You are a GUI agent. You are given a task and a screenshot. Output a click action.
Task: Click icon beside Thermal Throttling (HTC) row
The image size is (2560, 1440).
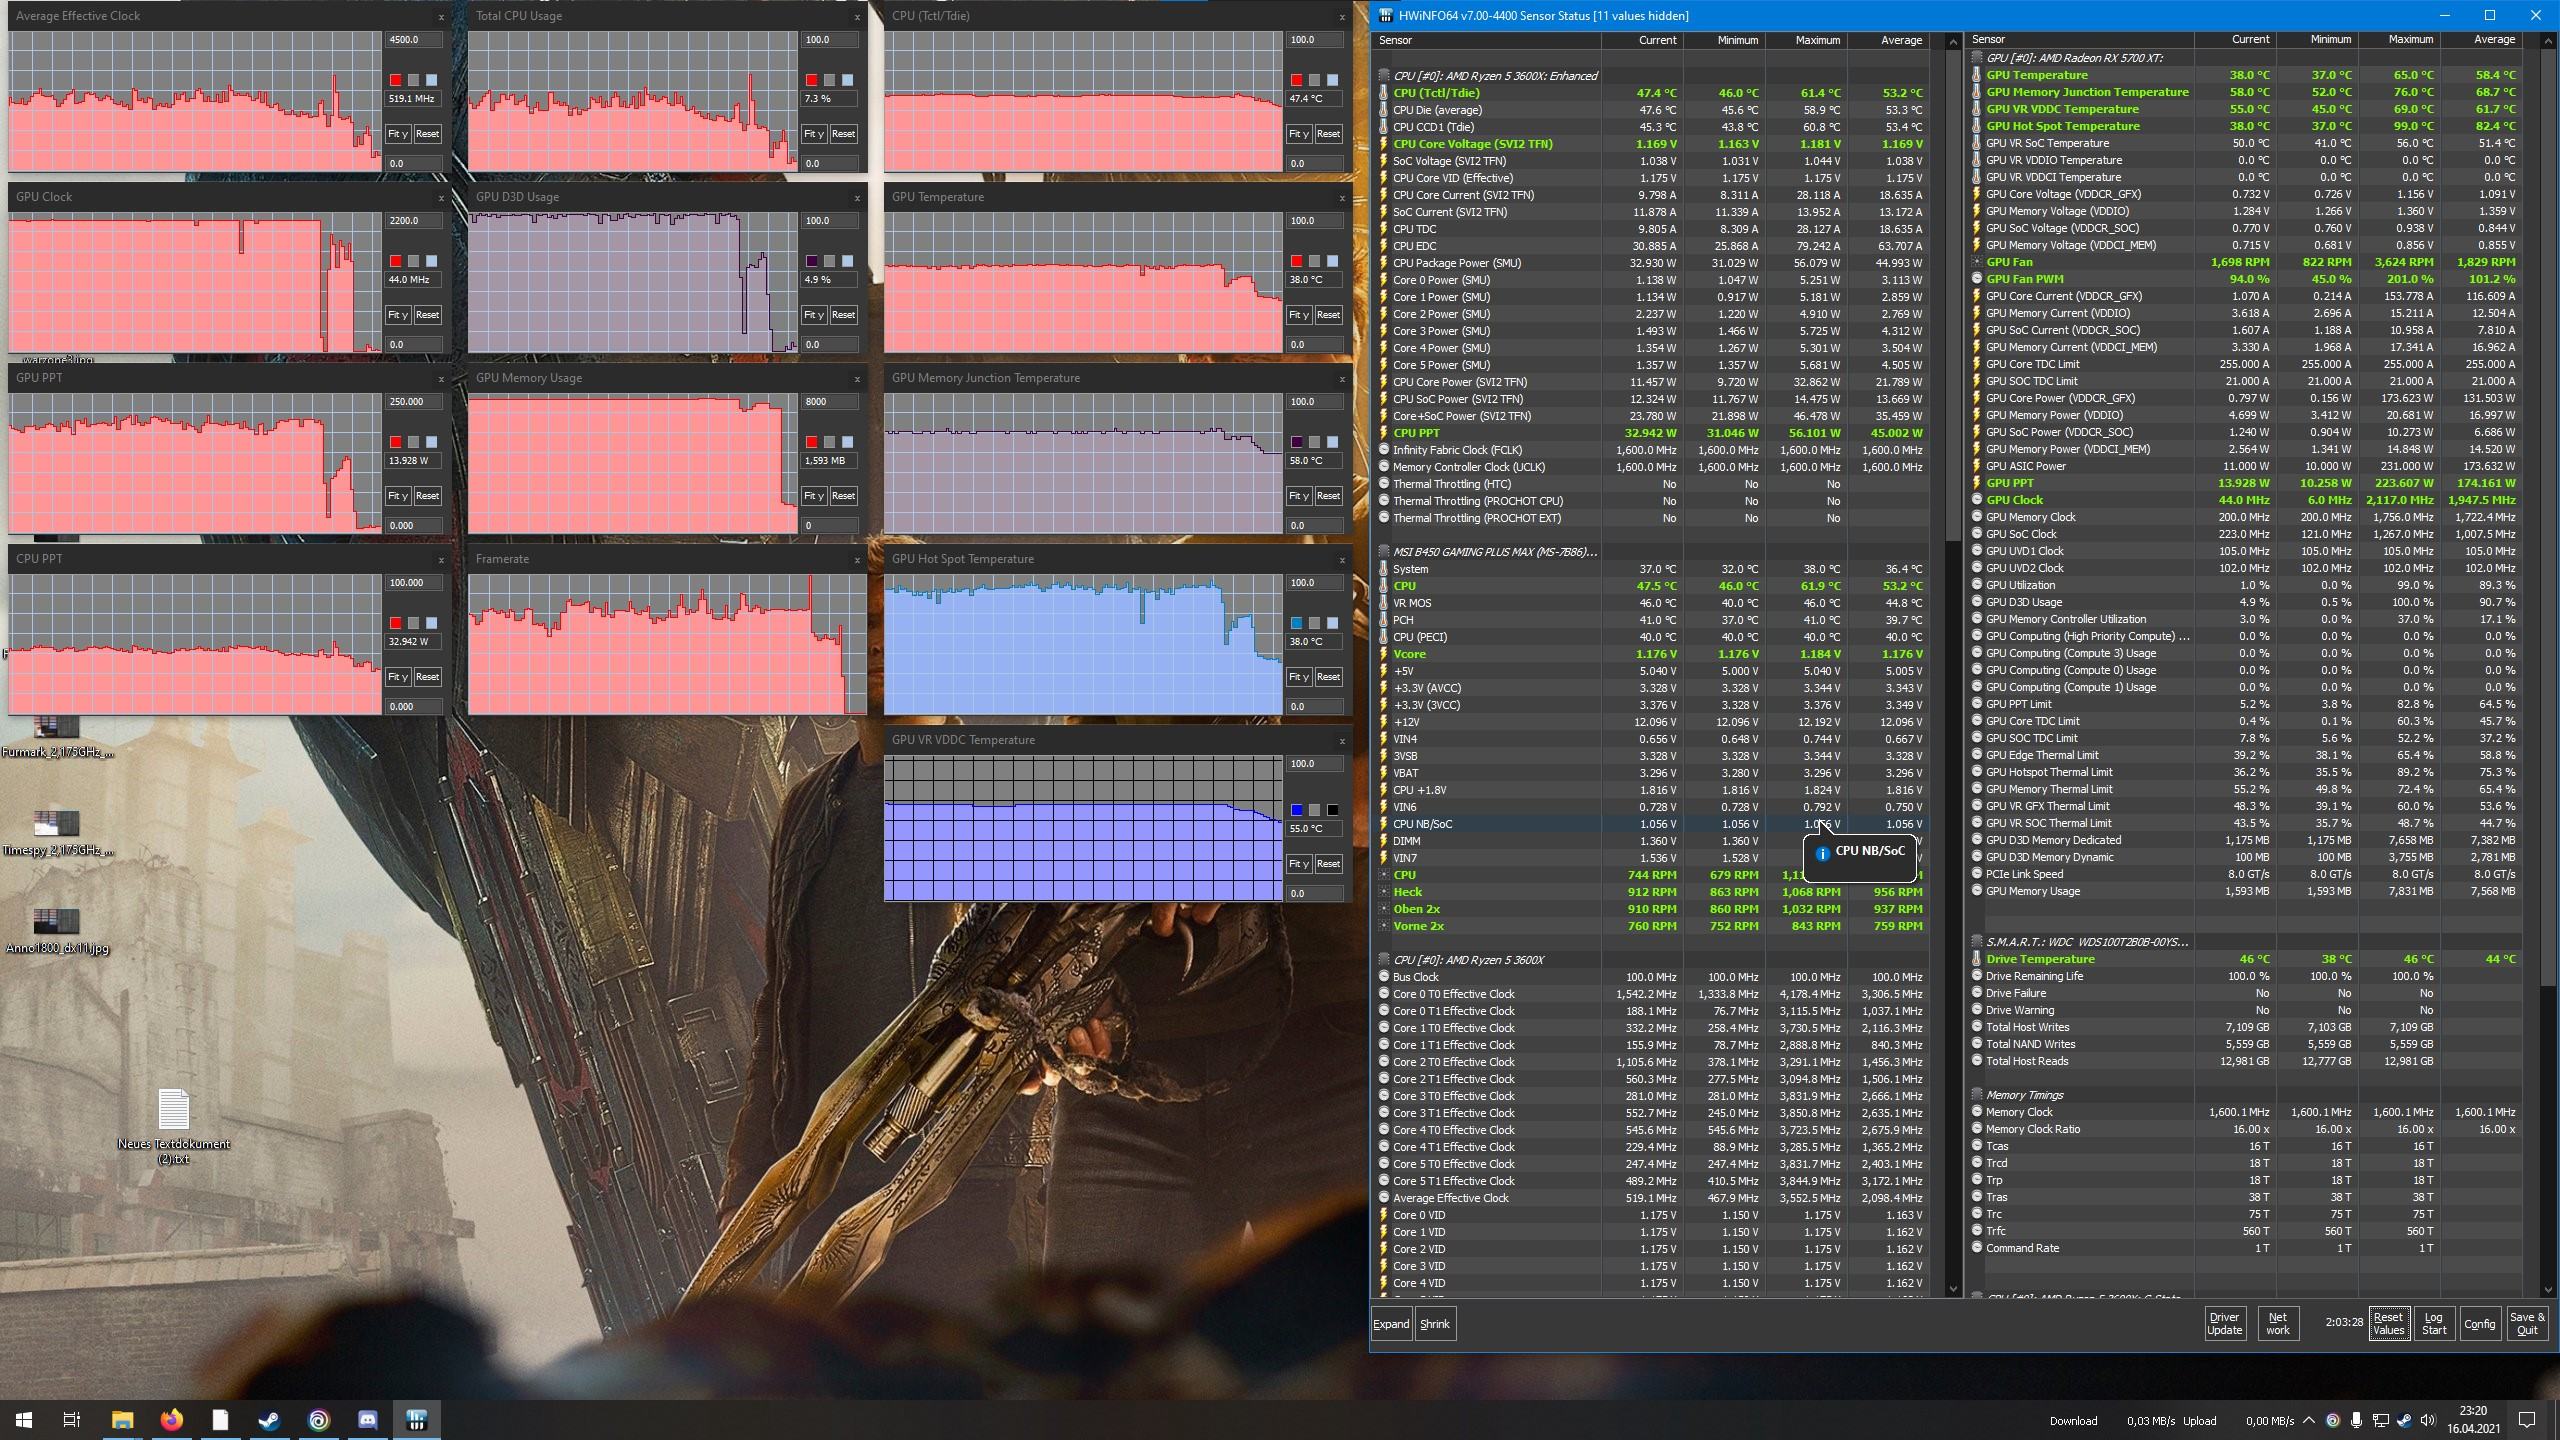tap(1384, 484)
